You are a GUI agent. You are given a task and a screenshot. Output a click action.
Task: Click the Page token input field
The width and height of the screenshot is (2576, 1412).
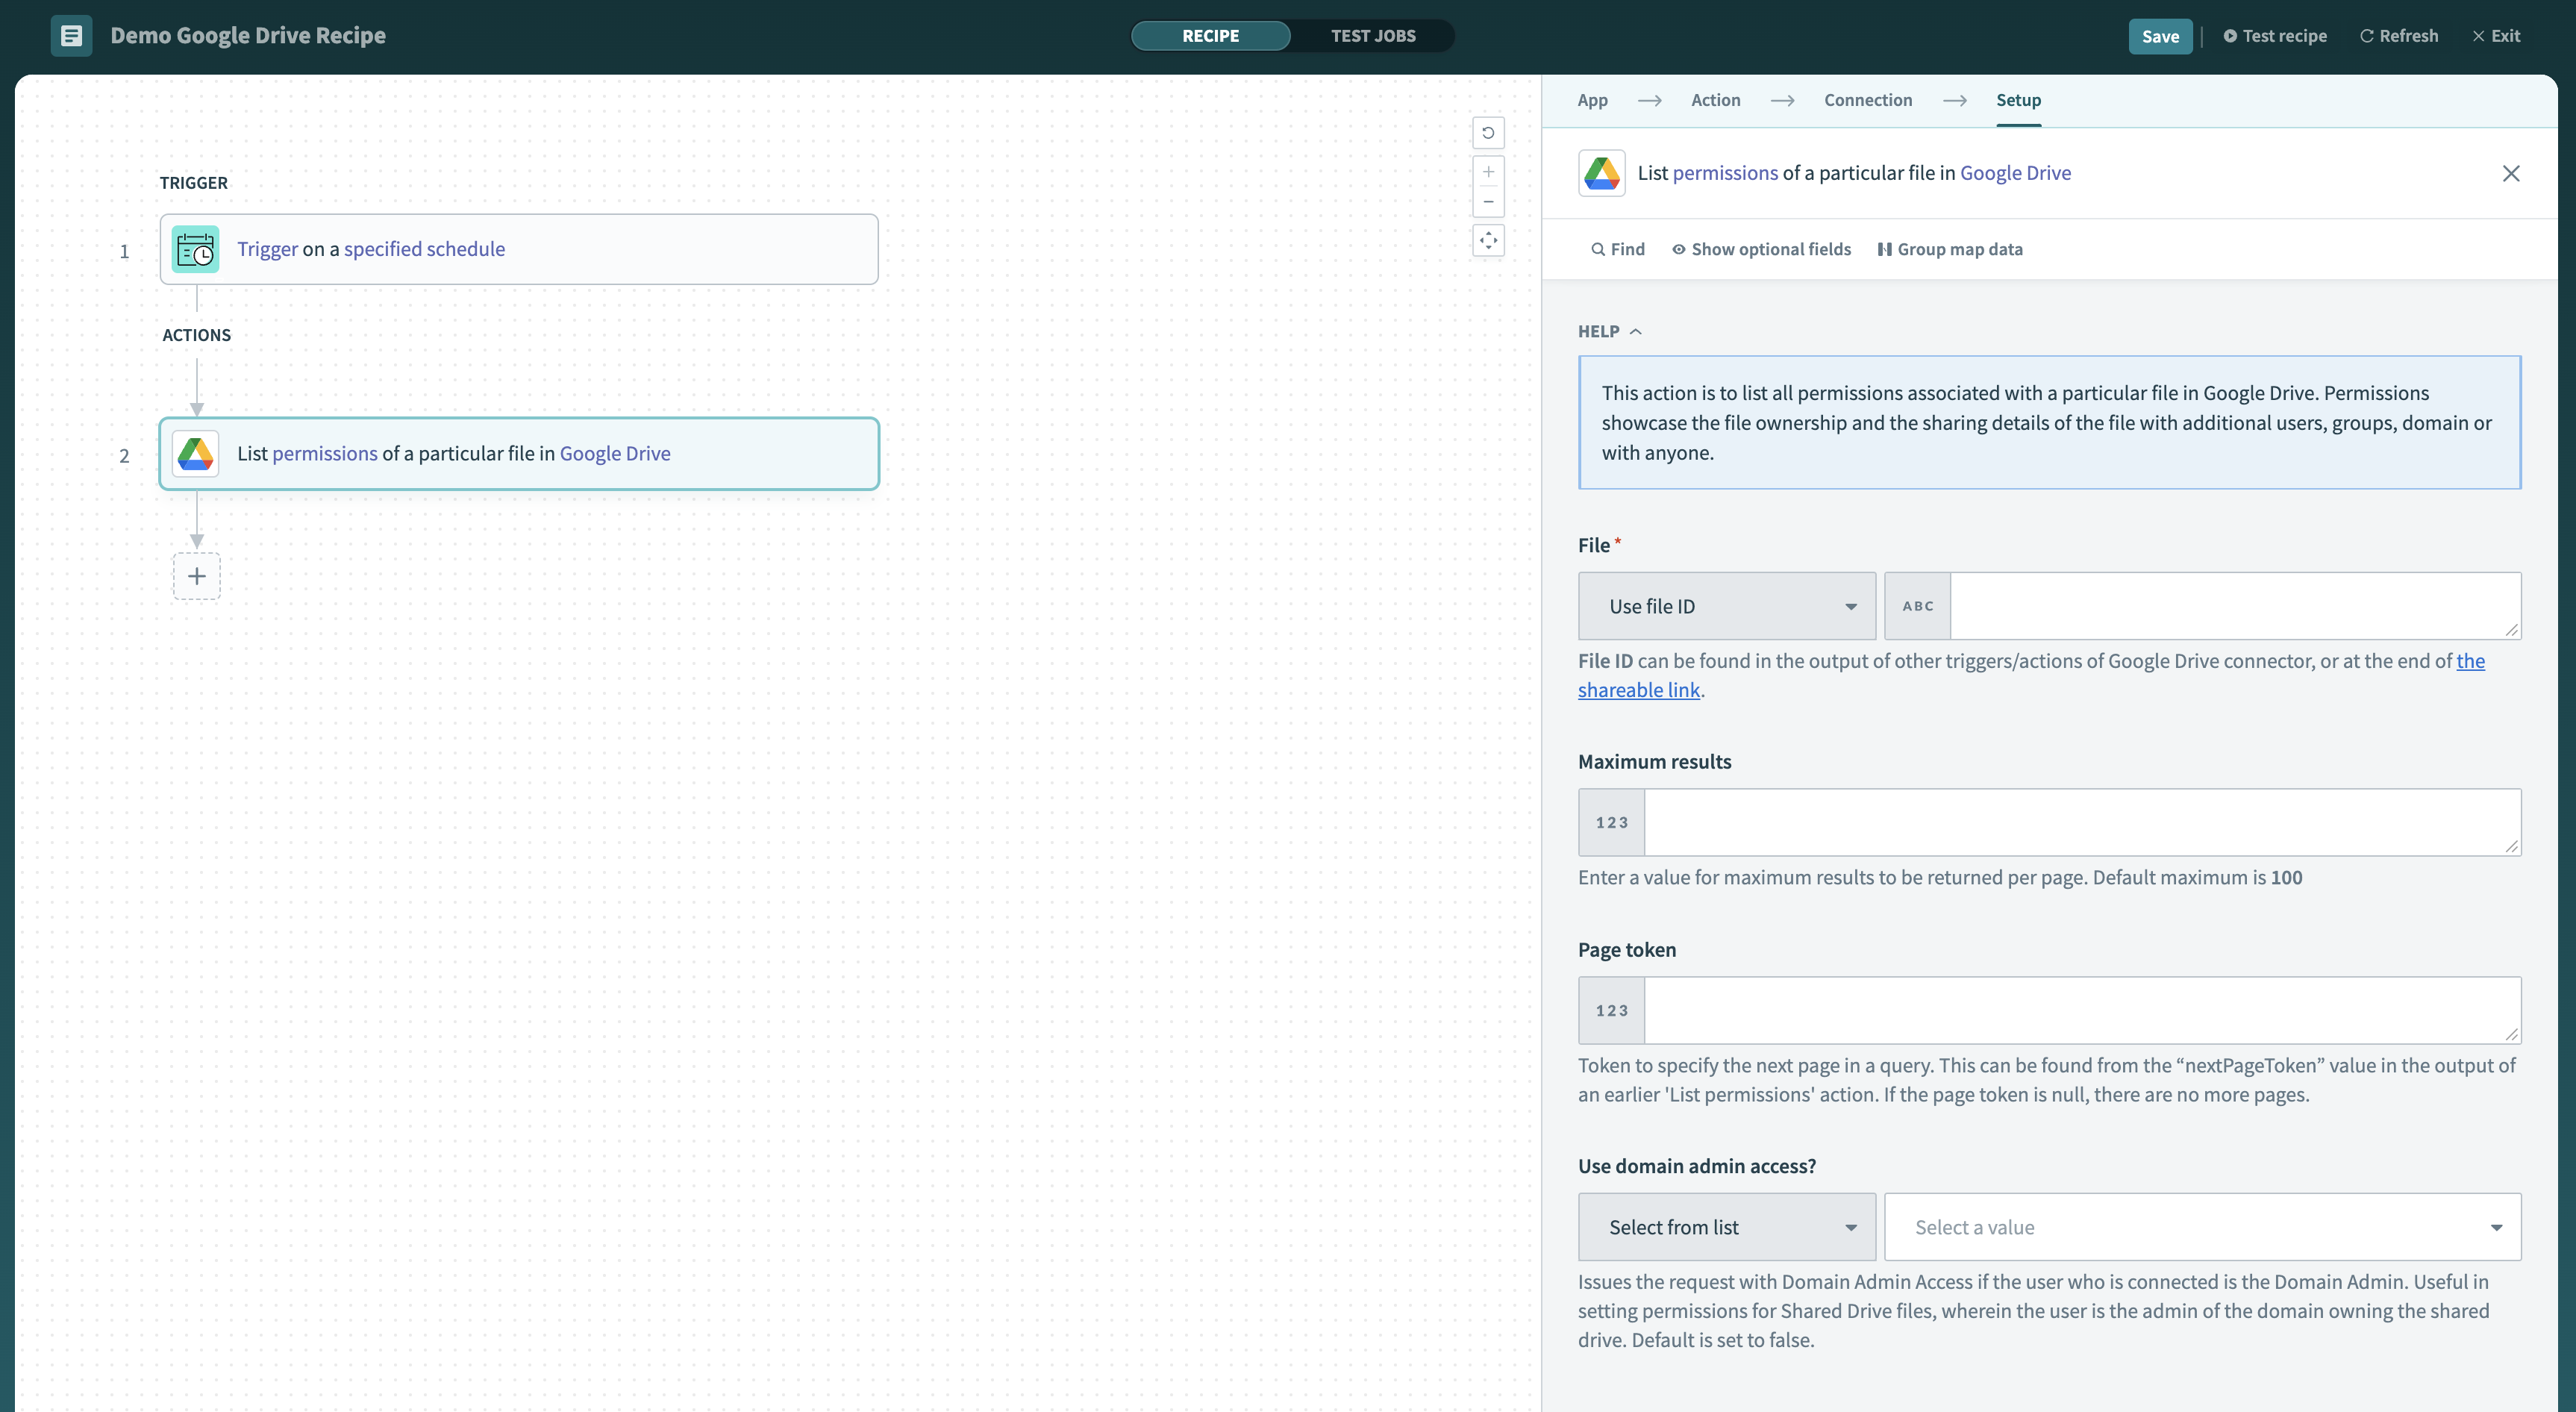pos(2082,1010)
